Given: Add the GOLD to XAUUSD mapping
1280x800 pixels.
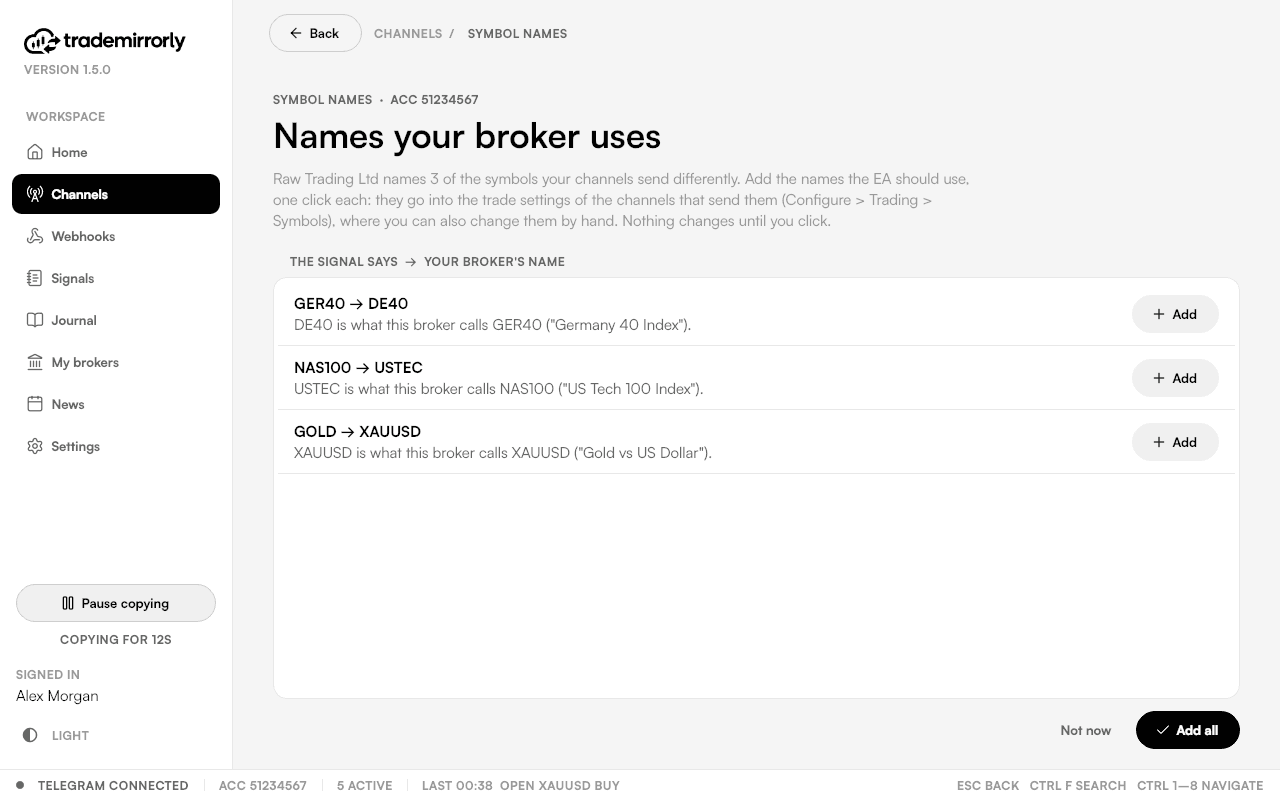Looking at the screenshot, I should pos(1175,442).
